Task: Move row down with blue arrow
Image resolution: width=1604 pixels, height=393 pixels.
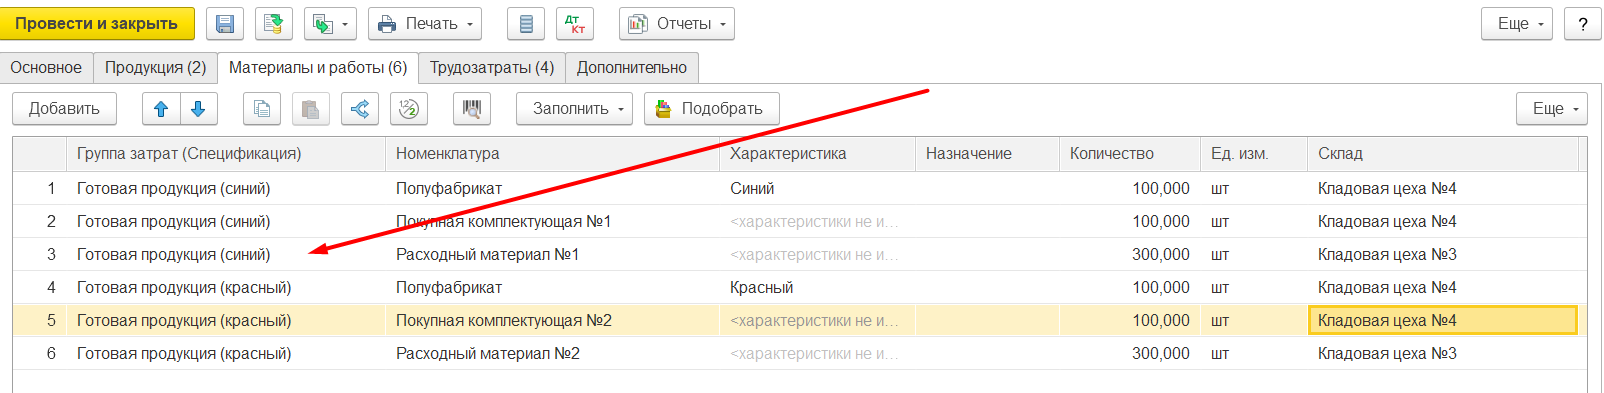Action: tap(198, 108)
